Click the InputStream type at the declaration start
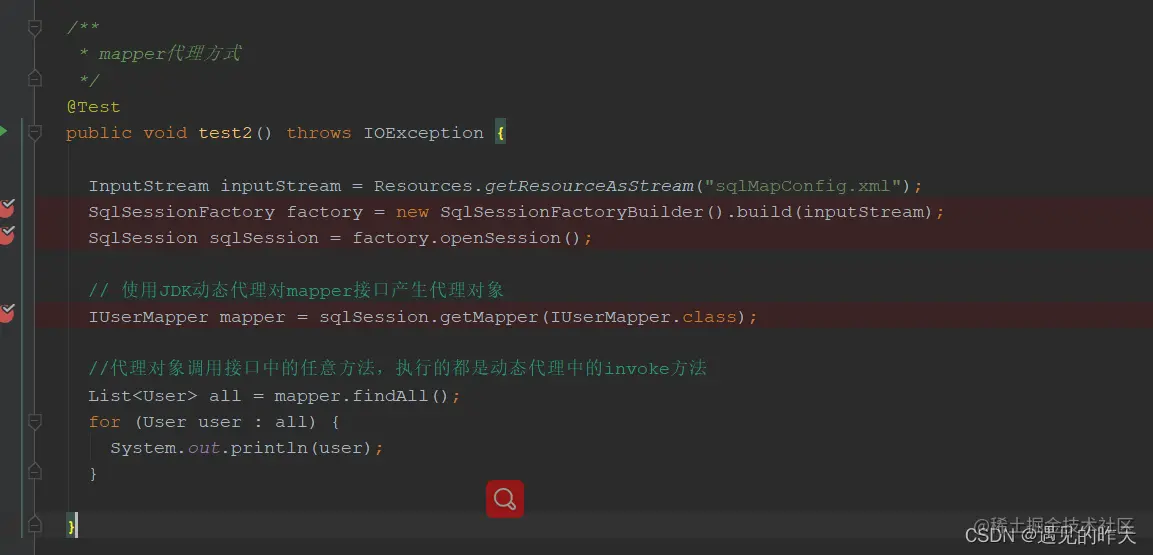Screen dimensions: 1153x555 click(149, 186)
